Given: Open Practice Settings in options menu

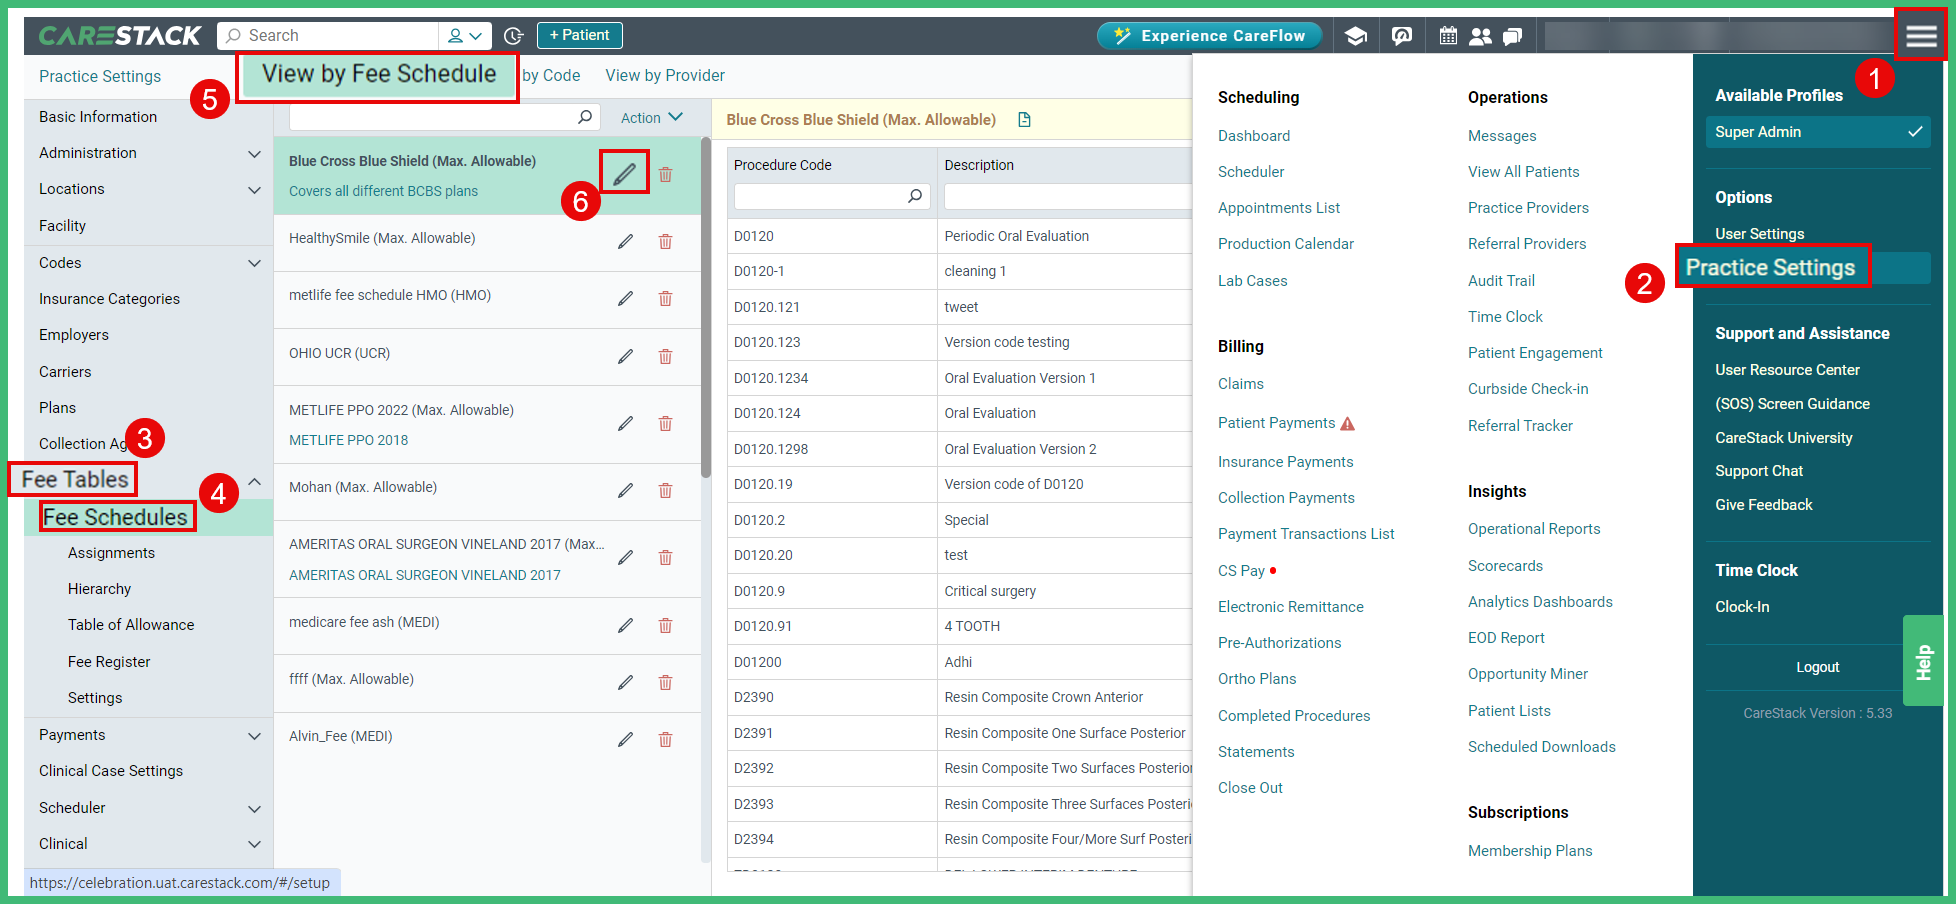Looking at the screenshot, I should point(1770,268).
